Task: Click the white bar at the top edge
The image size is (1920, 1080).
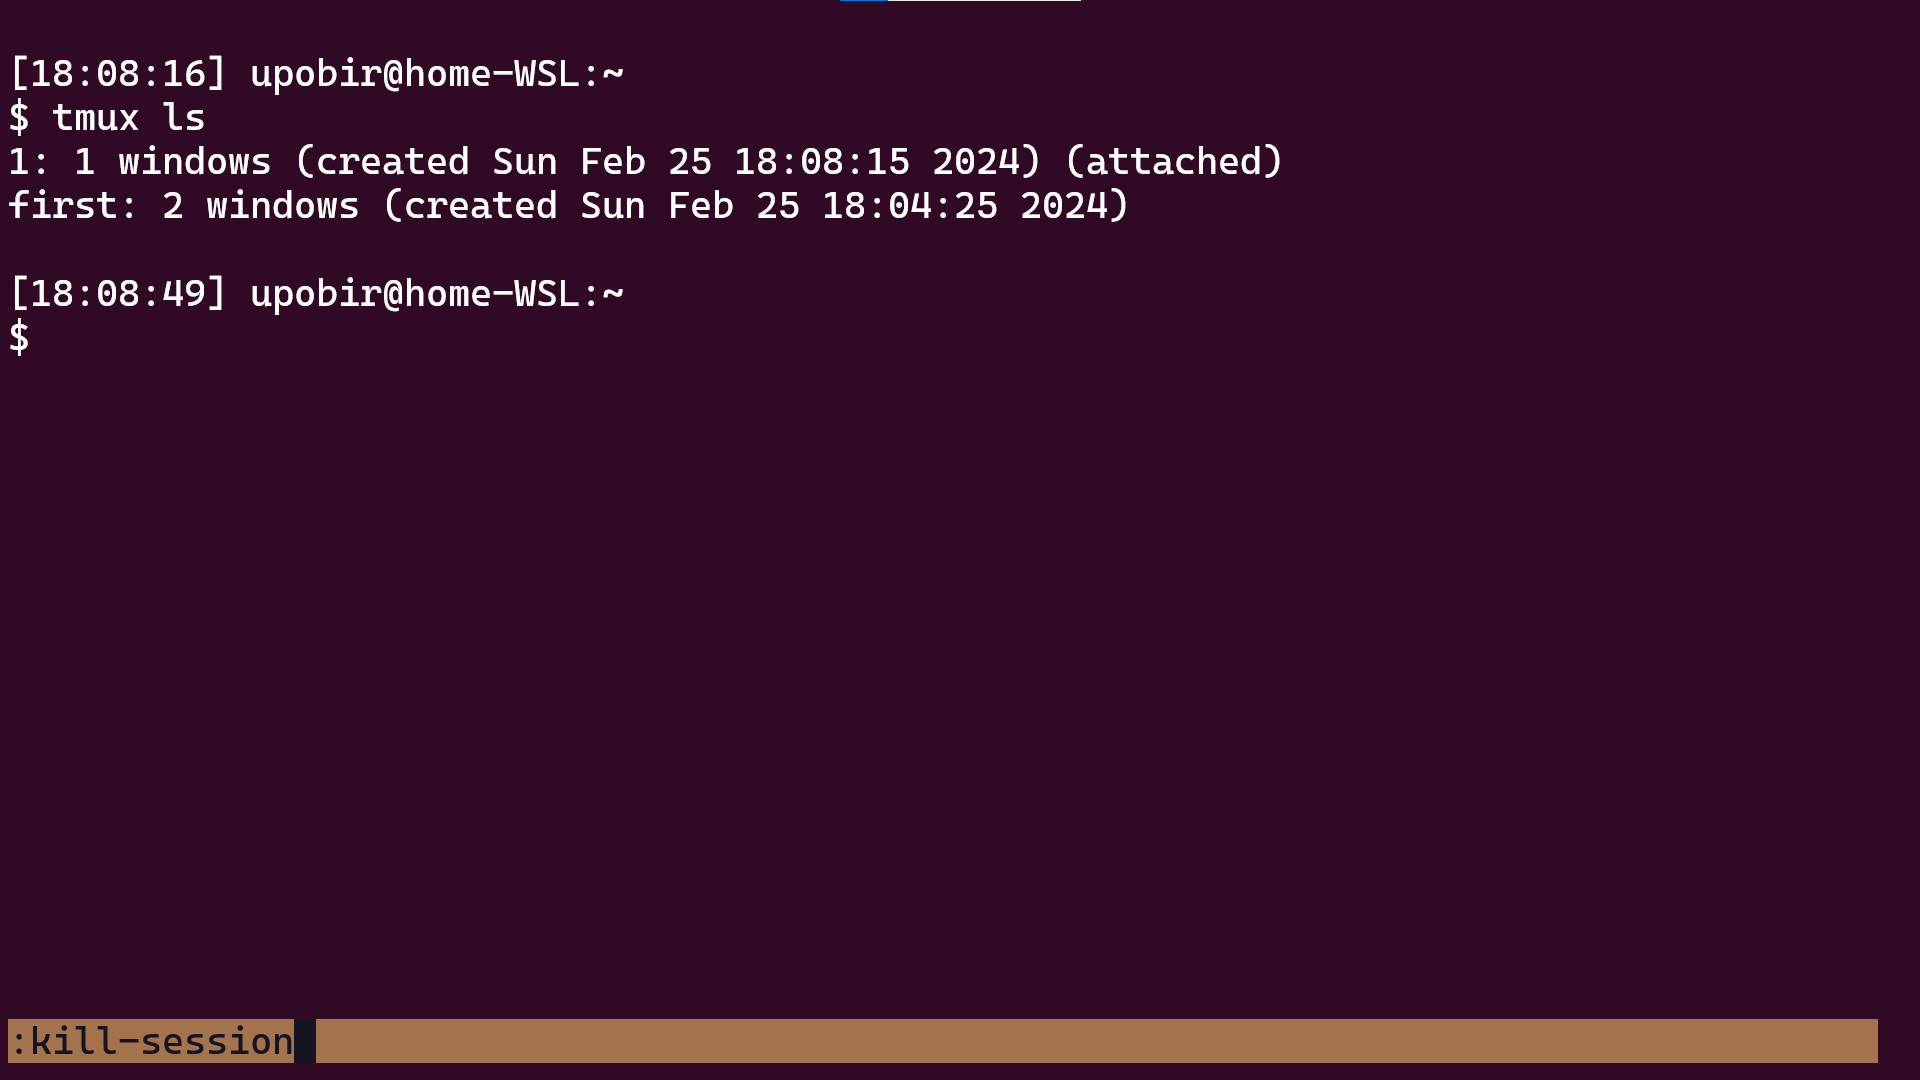Action: point(984,1)
